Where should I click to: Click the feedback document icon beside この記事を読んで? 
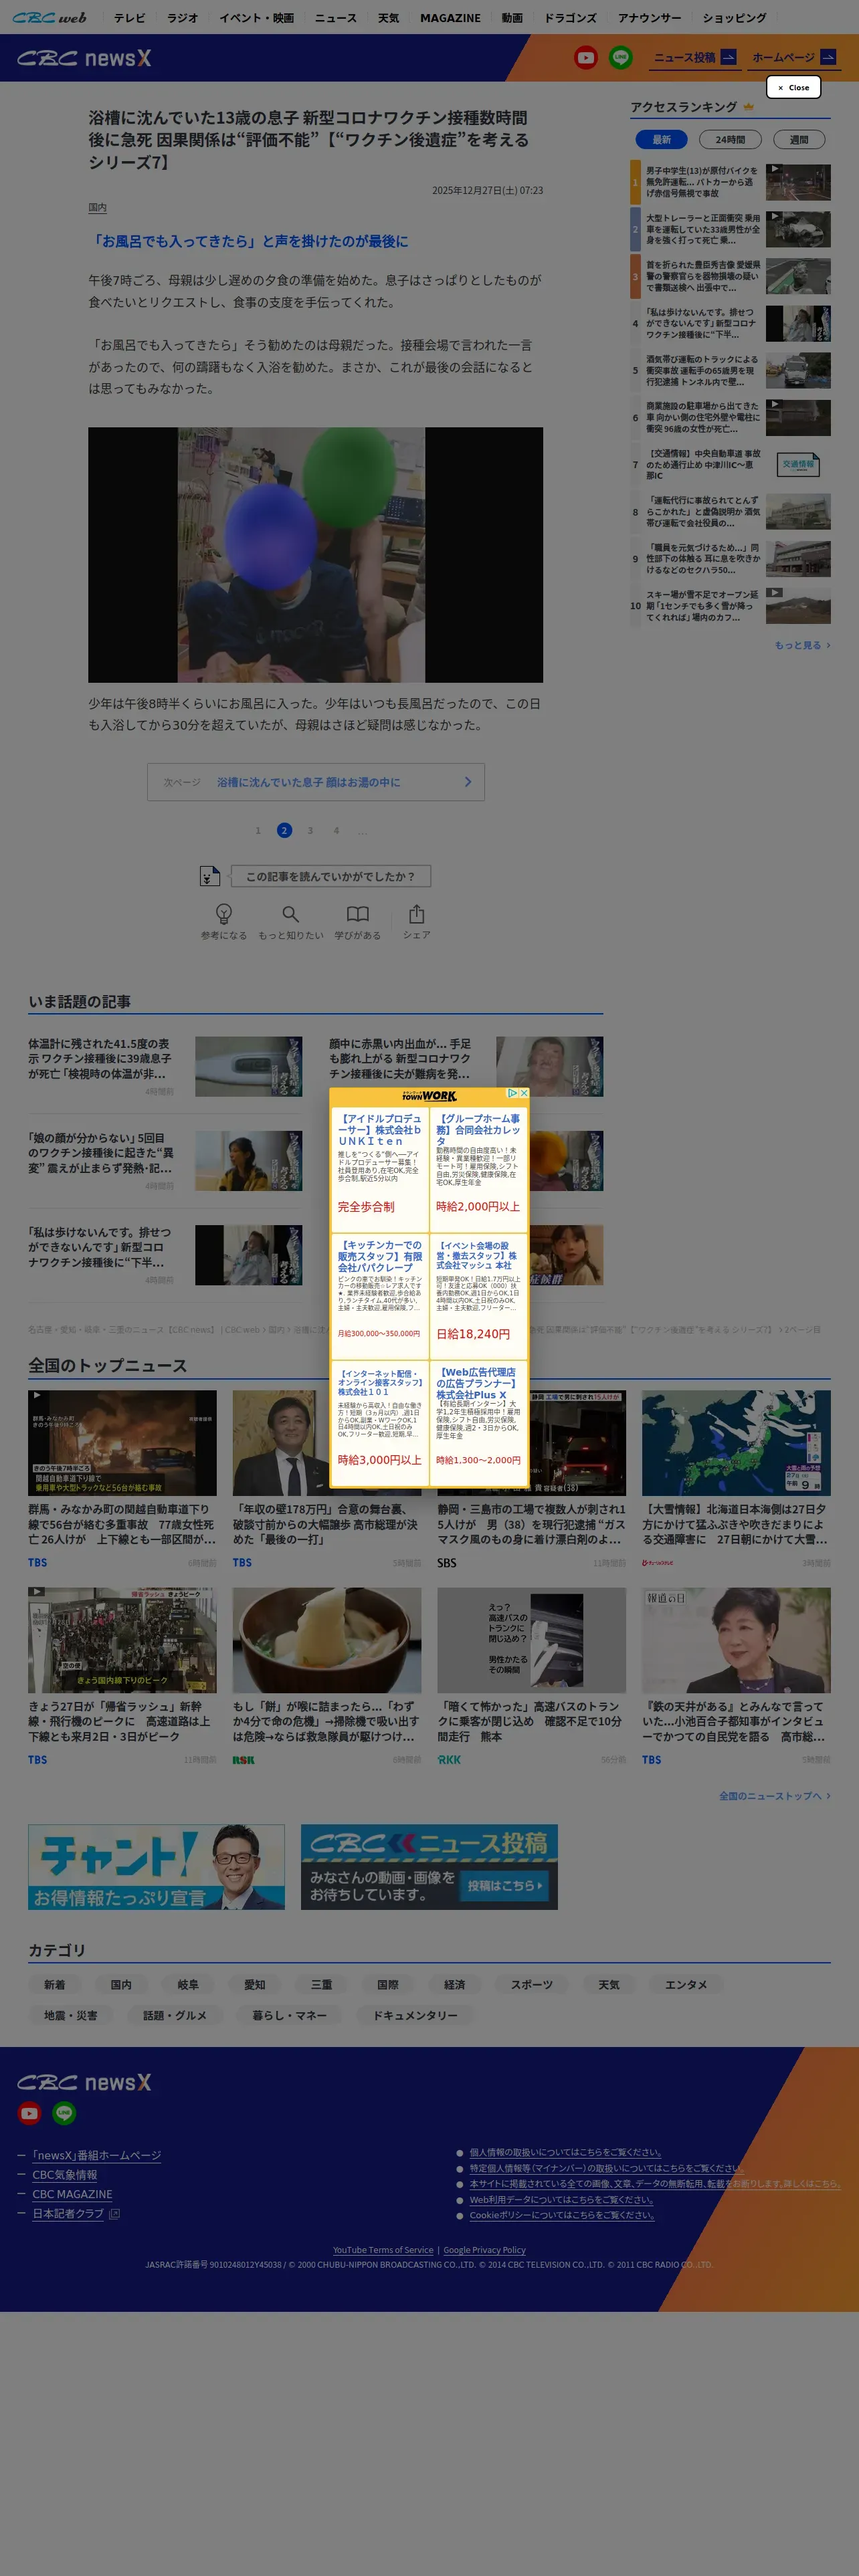pos(209,876)
